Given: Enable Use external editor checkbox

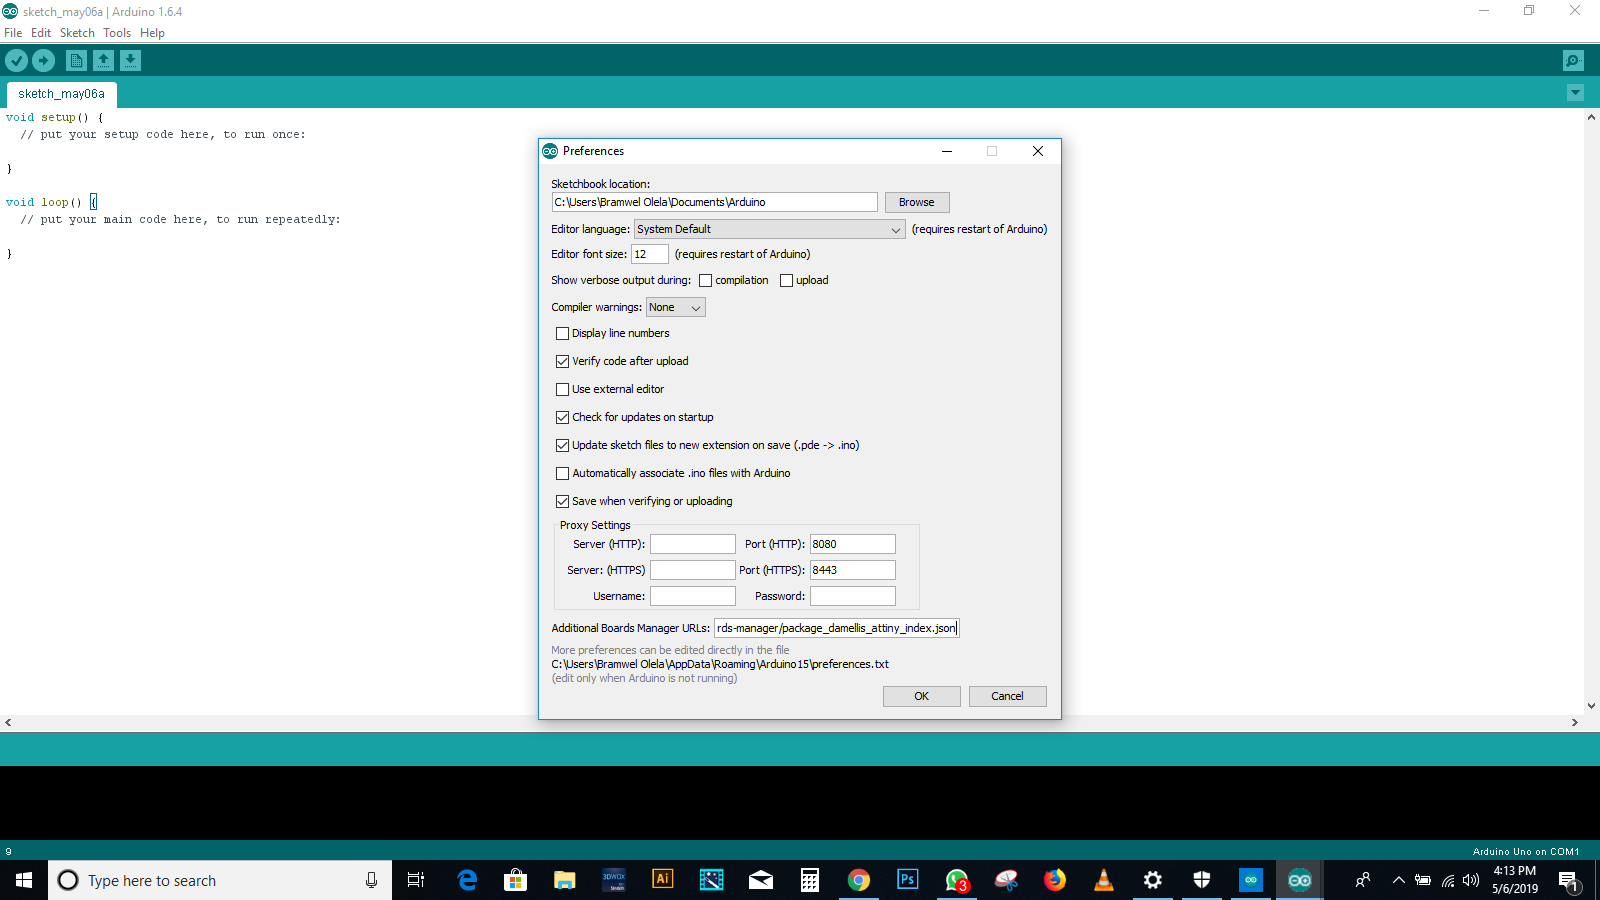Looking at the screenshot, I should [x=562, y=390].
